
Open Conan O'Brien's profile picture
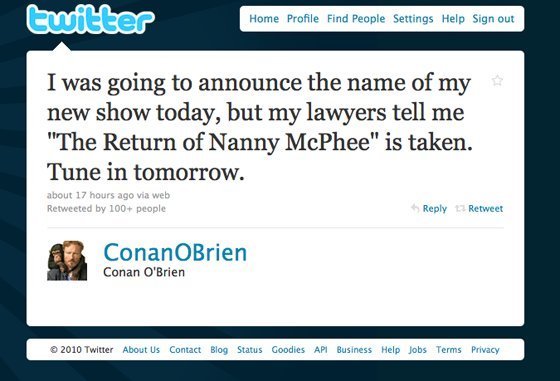(67, 260)
